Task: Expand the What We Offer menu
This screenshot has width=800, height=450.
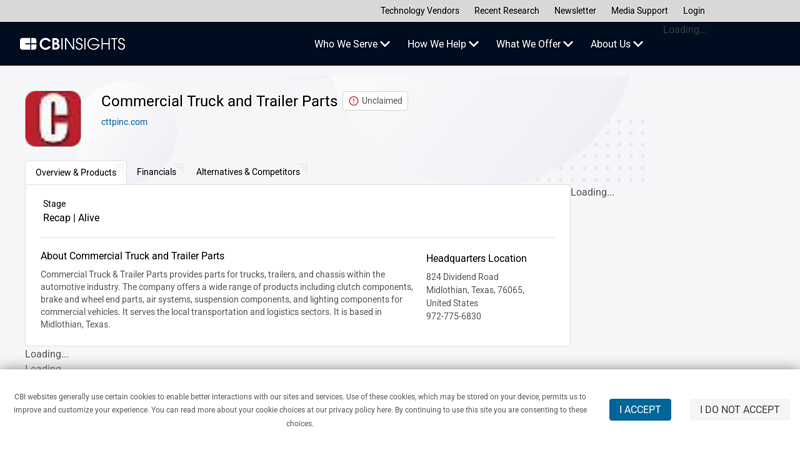Action: point(534,44)
